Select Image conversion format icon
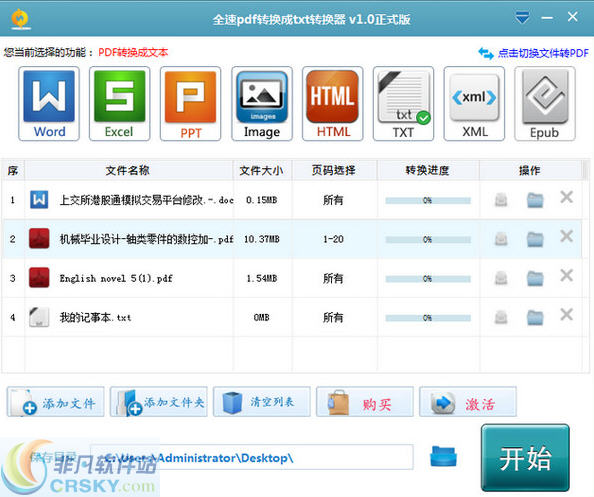 262,104
